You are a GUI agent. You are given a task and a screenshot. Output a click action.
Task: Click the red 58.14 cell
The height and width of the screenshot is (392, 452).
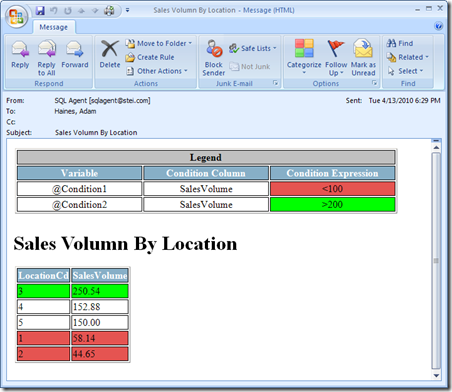pyautogui.click(x=100, y=338)
